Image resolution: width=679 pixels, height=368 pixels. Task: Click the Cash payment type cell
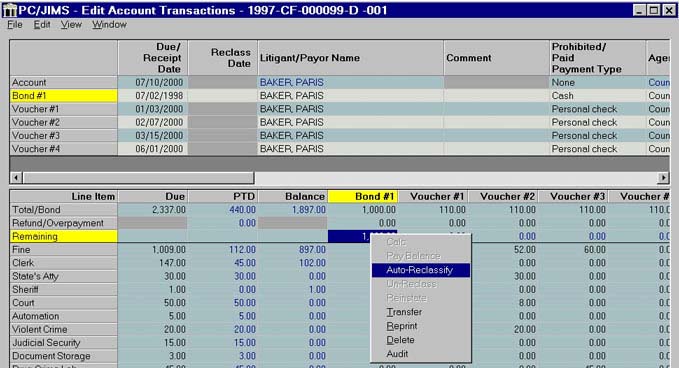tap(597, 96)
